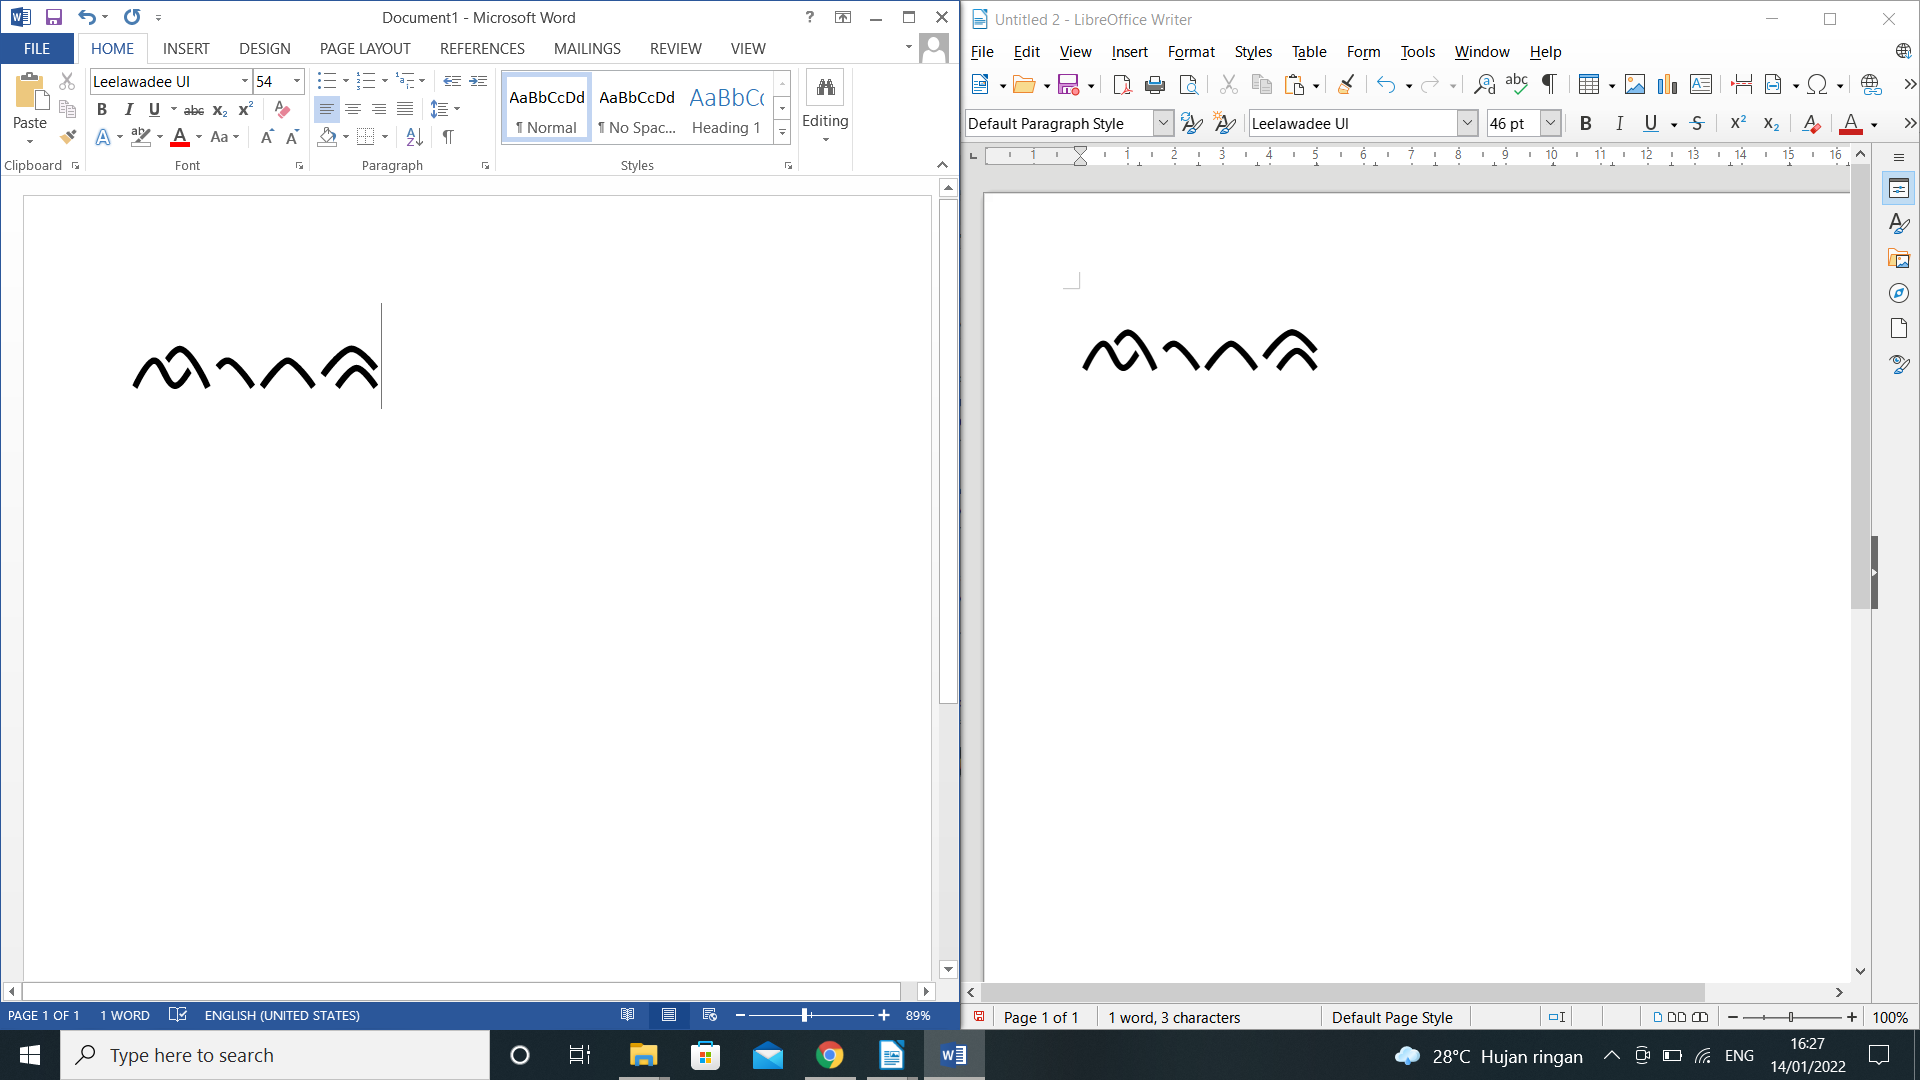Viewport: 1920px width, 1080px height.
Task: Click the LibreOffice zoom slider handle
Action: coord(1791,1017)
